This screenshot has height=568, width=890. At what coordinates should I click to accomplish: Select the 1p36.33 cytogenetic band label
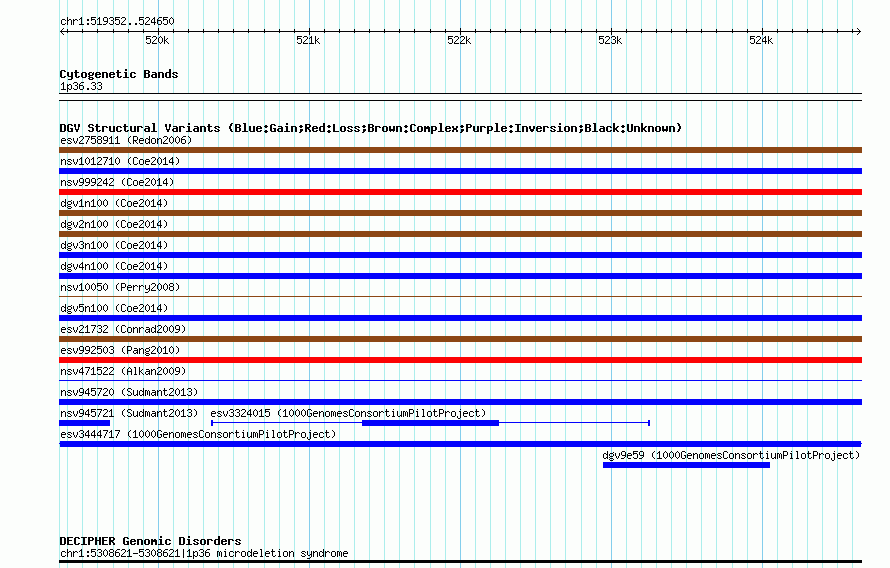click(x=81, y=86)
